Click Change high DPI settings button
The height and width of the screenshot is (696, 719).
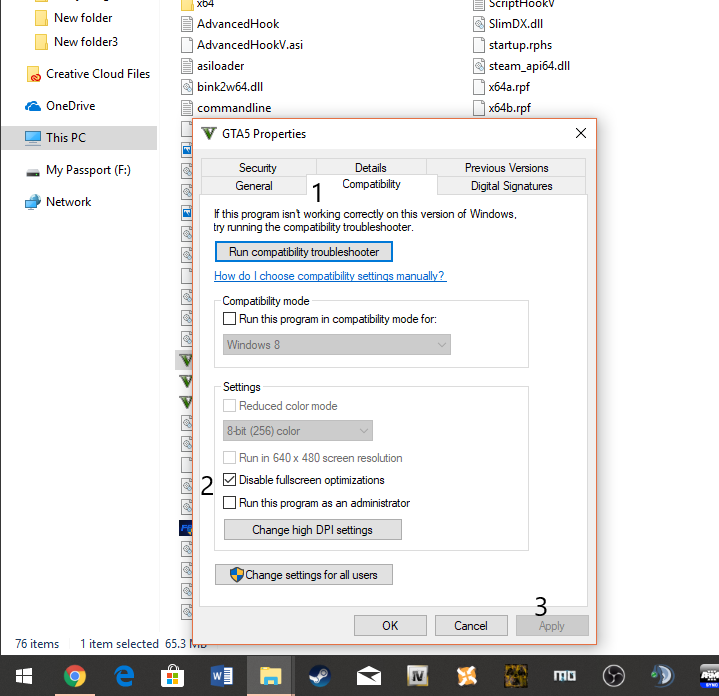[x=312, y=530]
